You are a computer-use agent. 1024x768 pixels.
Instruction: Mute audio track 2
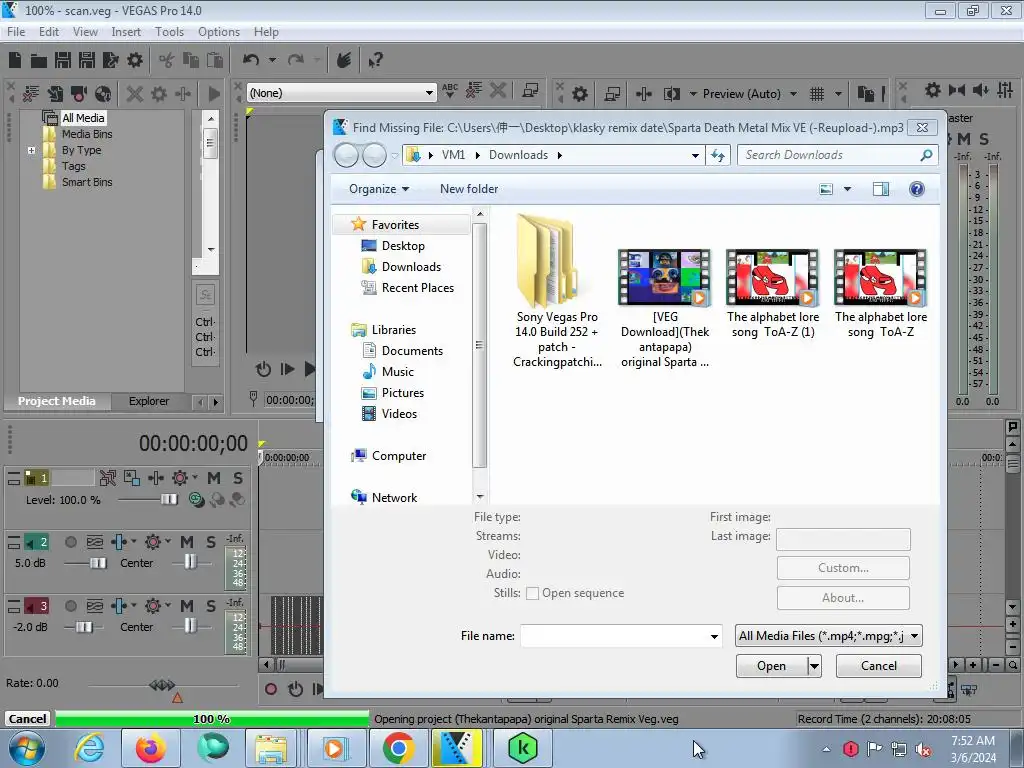point(187,542)
